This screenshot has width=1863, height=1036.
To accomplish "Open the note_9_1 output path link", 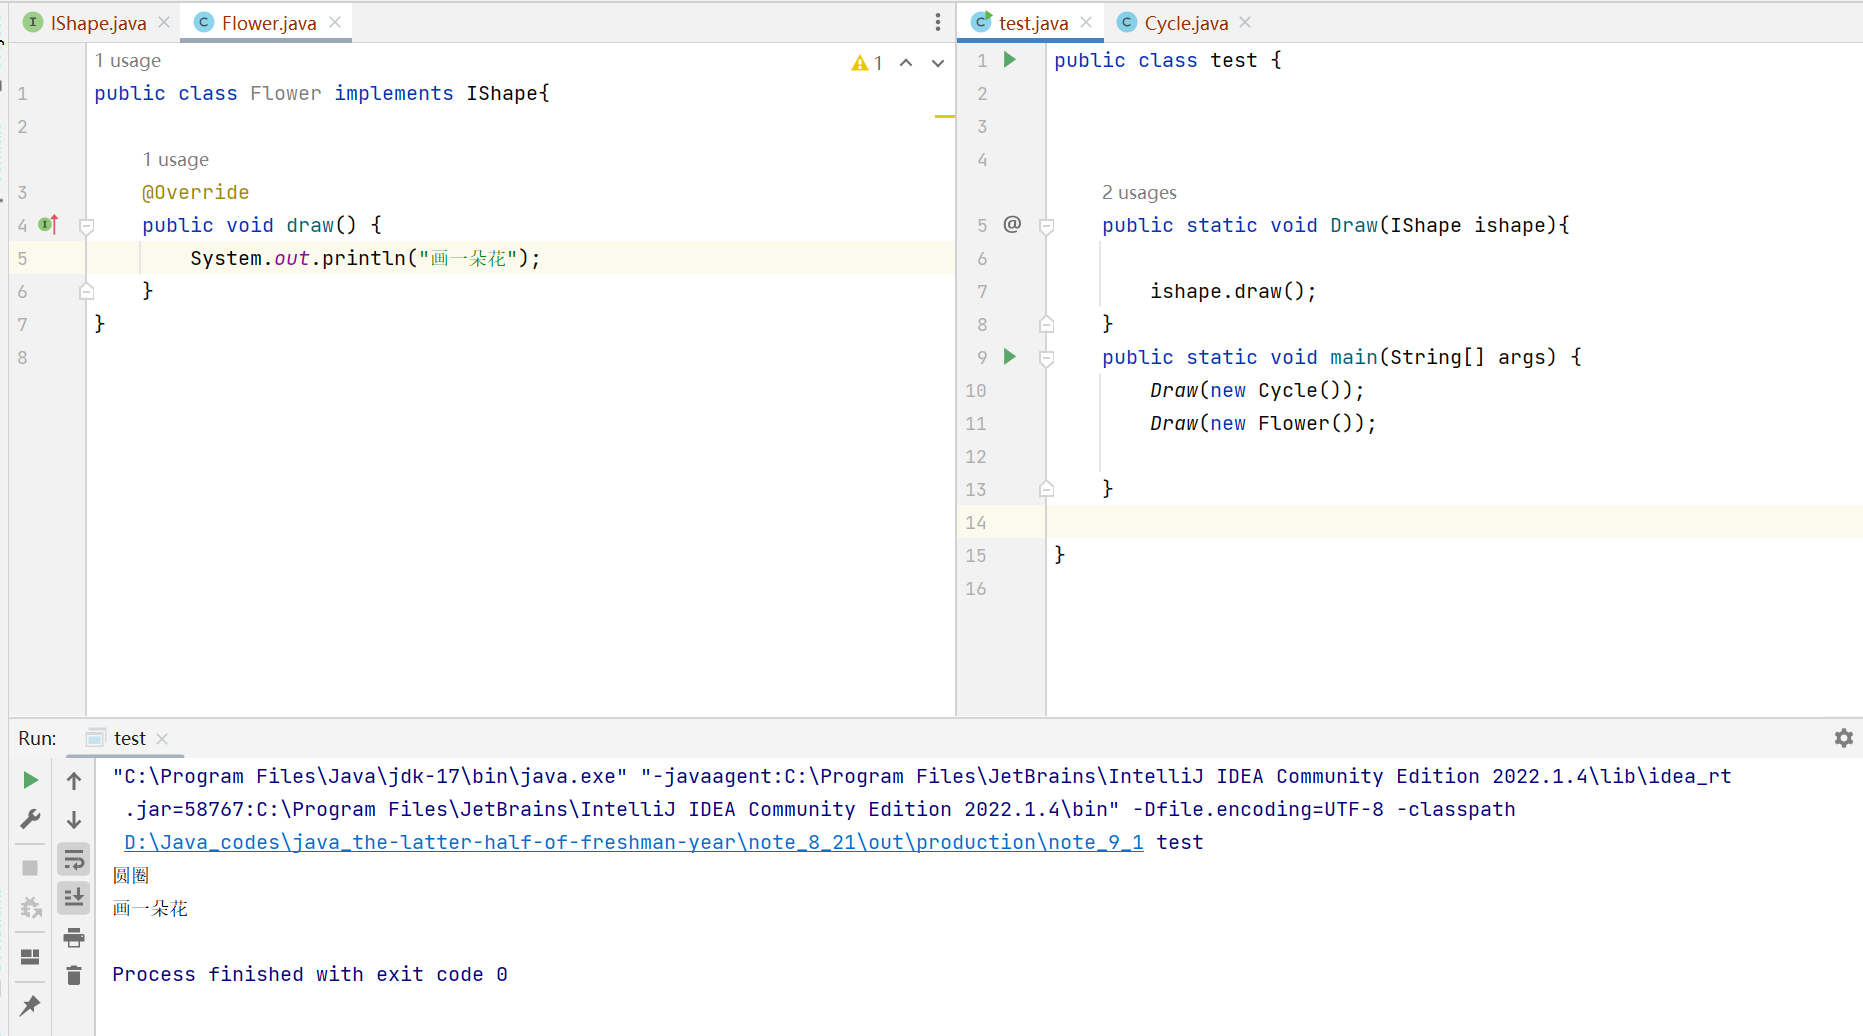I will (x=634, y=842).
